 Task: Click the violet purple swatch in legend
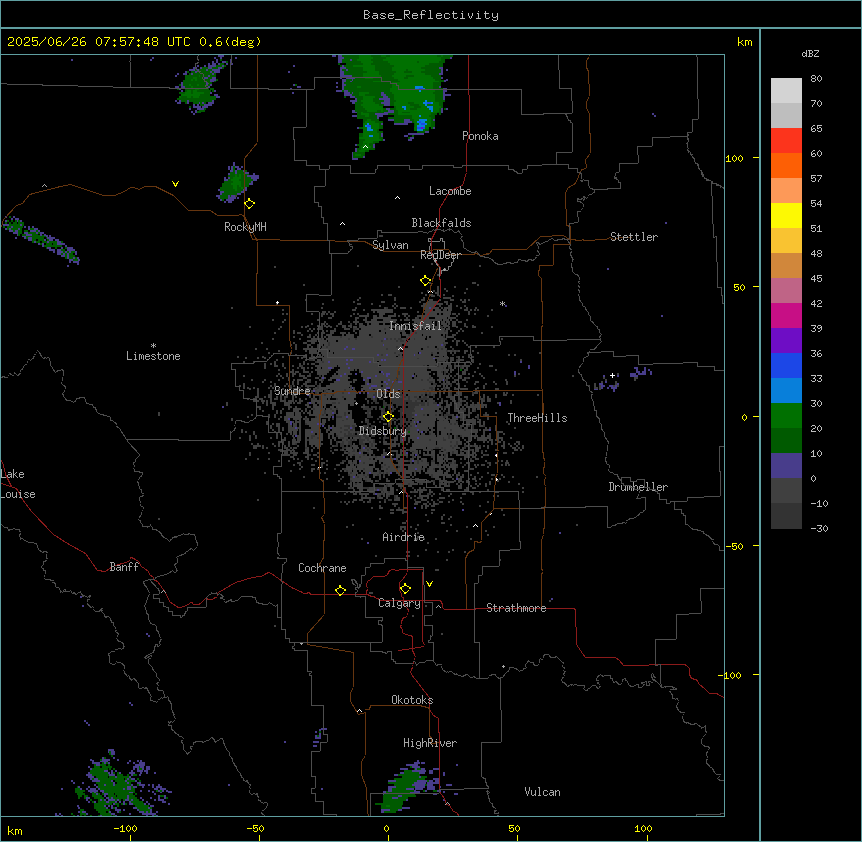tap(786, 341)
